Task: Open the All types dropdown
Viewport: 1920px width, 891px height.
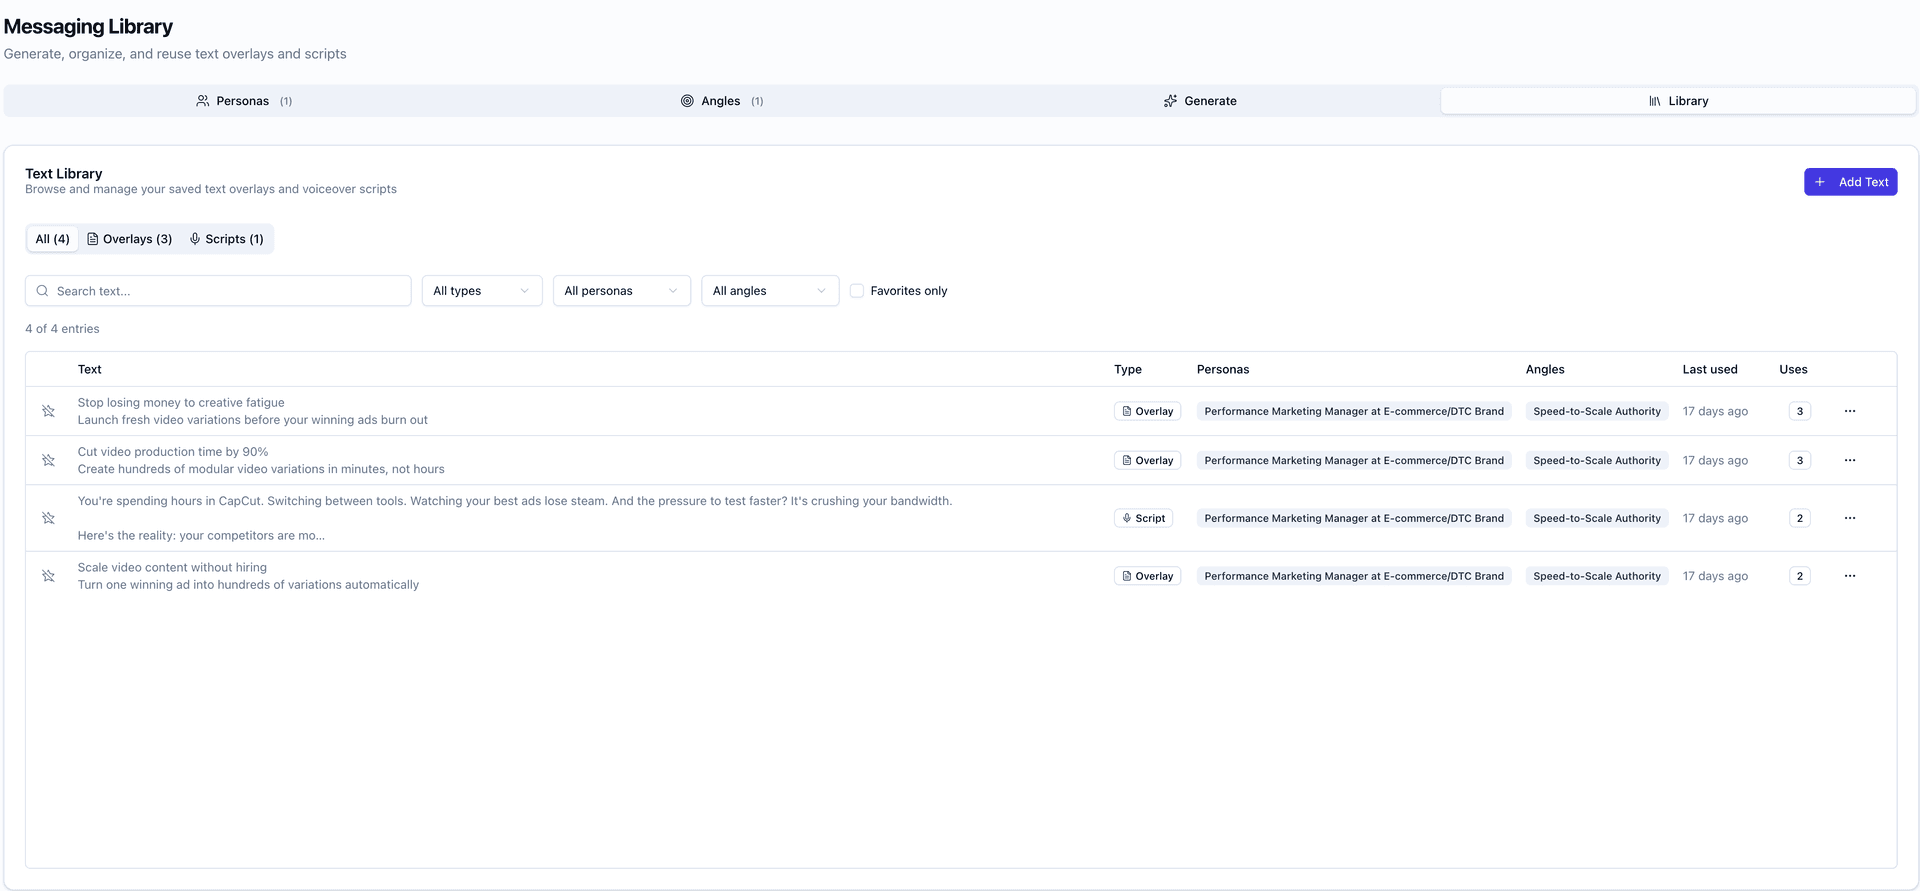Action: (x=482, y=291)
